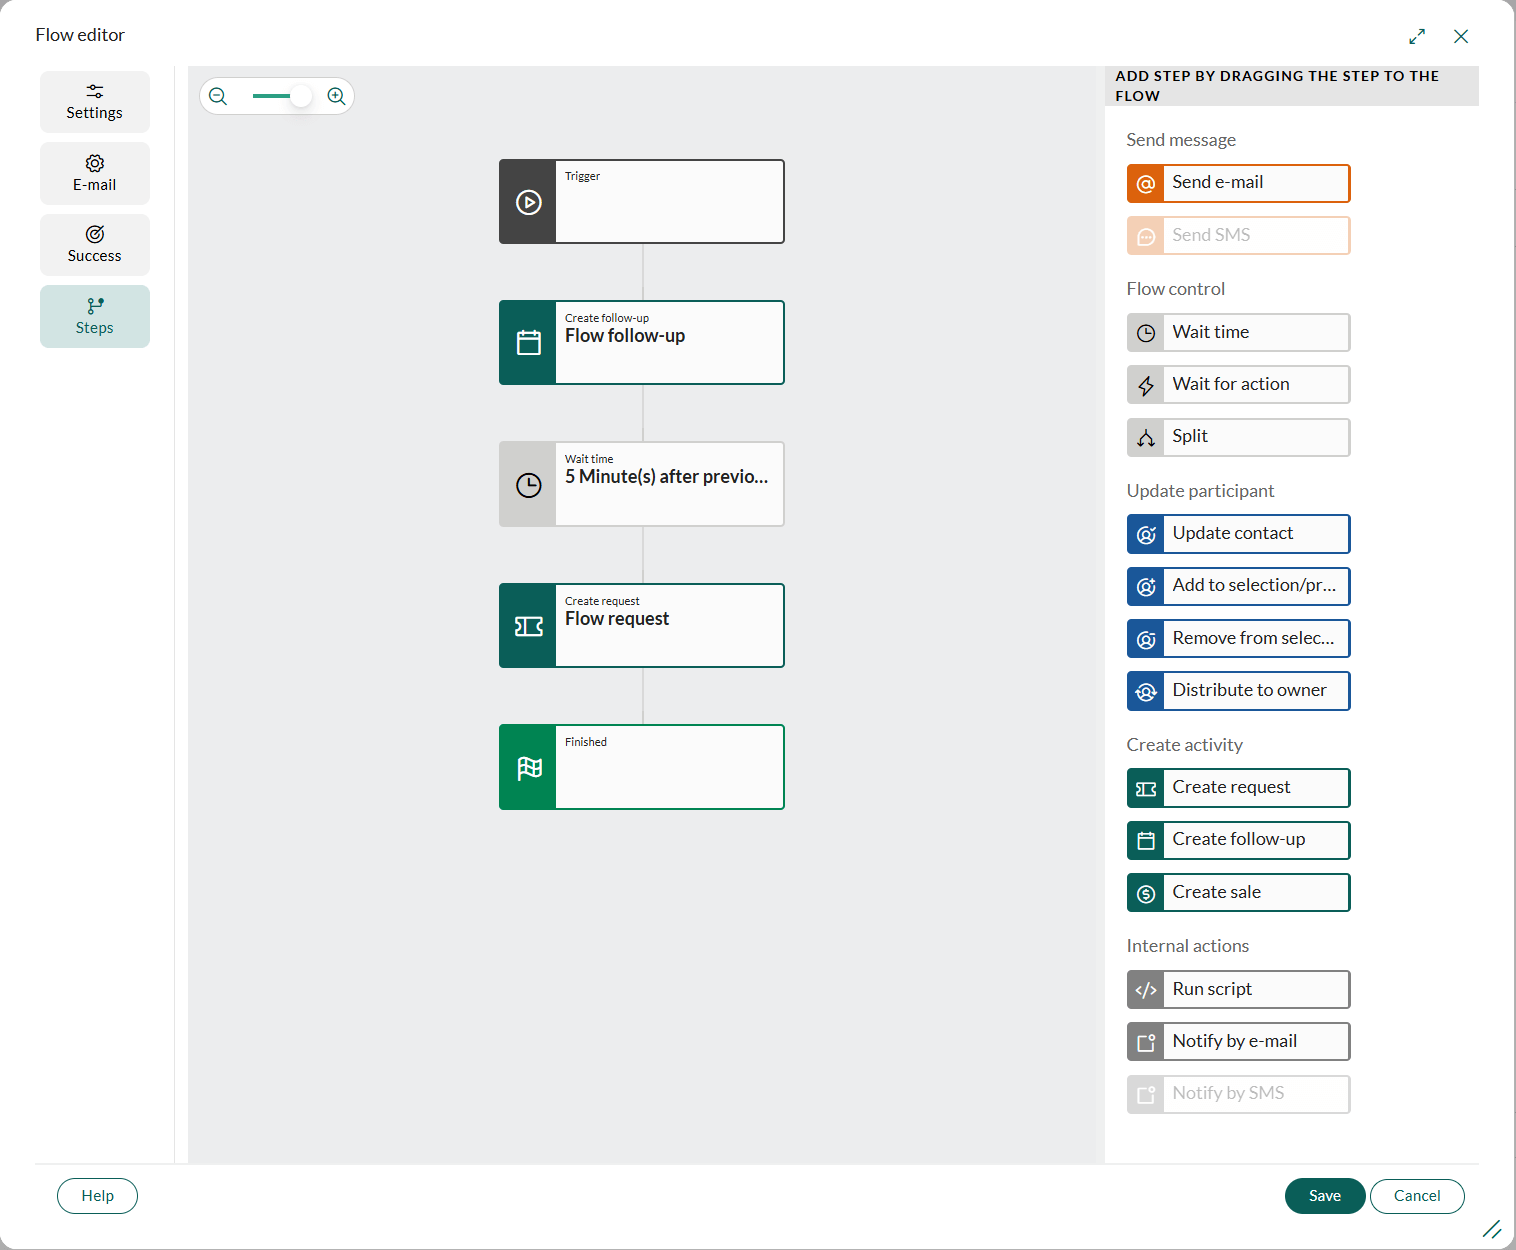Click the Cancel button

[x=1417, y=1196]
